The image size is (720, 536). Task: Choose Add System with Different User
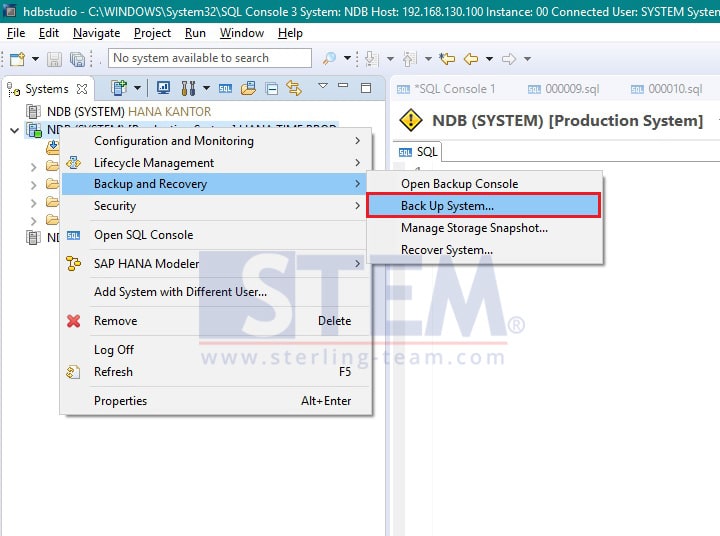click(216, 292)
